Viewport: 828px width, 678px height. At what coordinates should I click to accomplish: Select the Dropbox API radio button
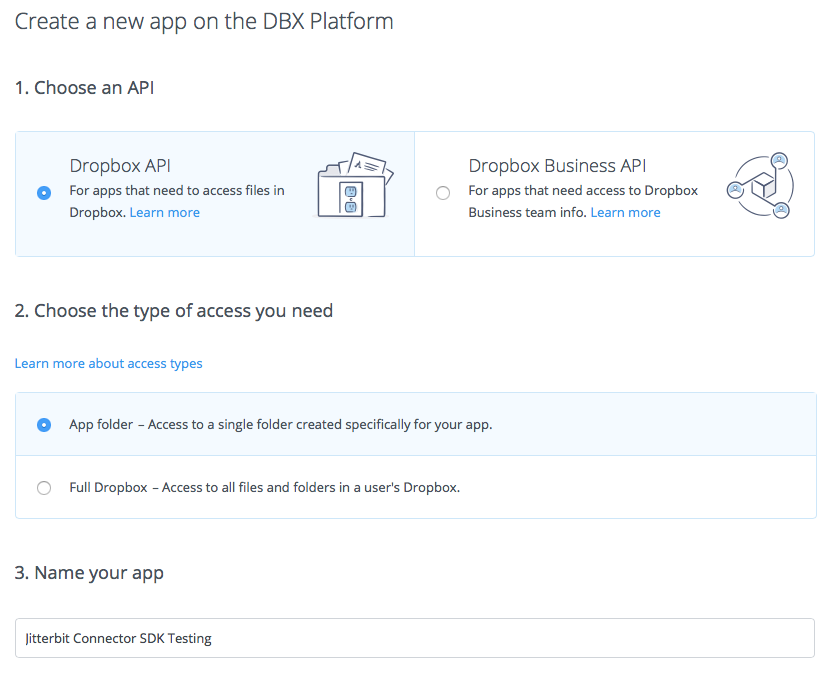44,193
